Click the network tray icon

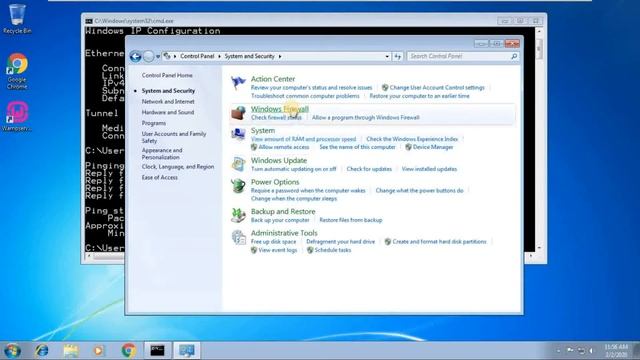[x=581, y=351]
